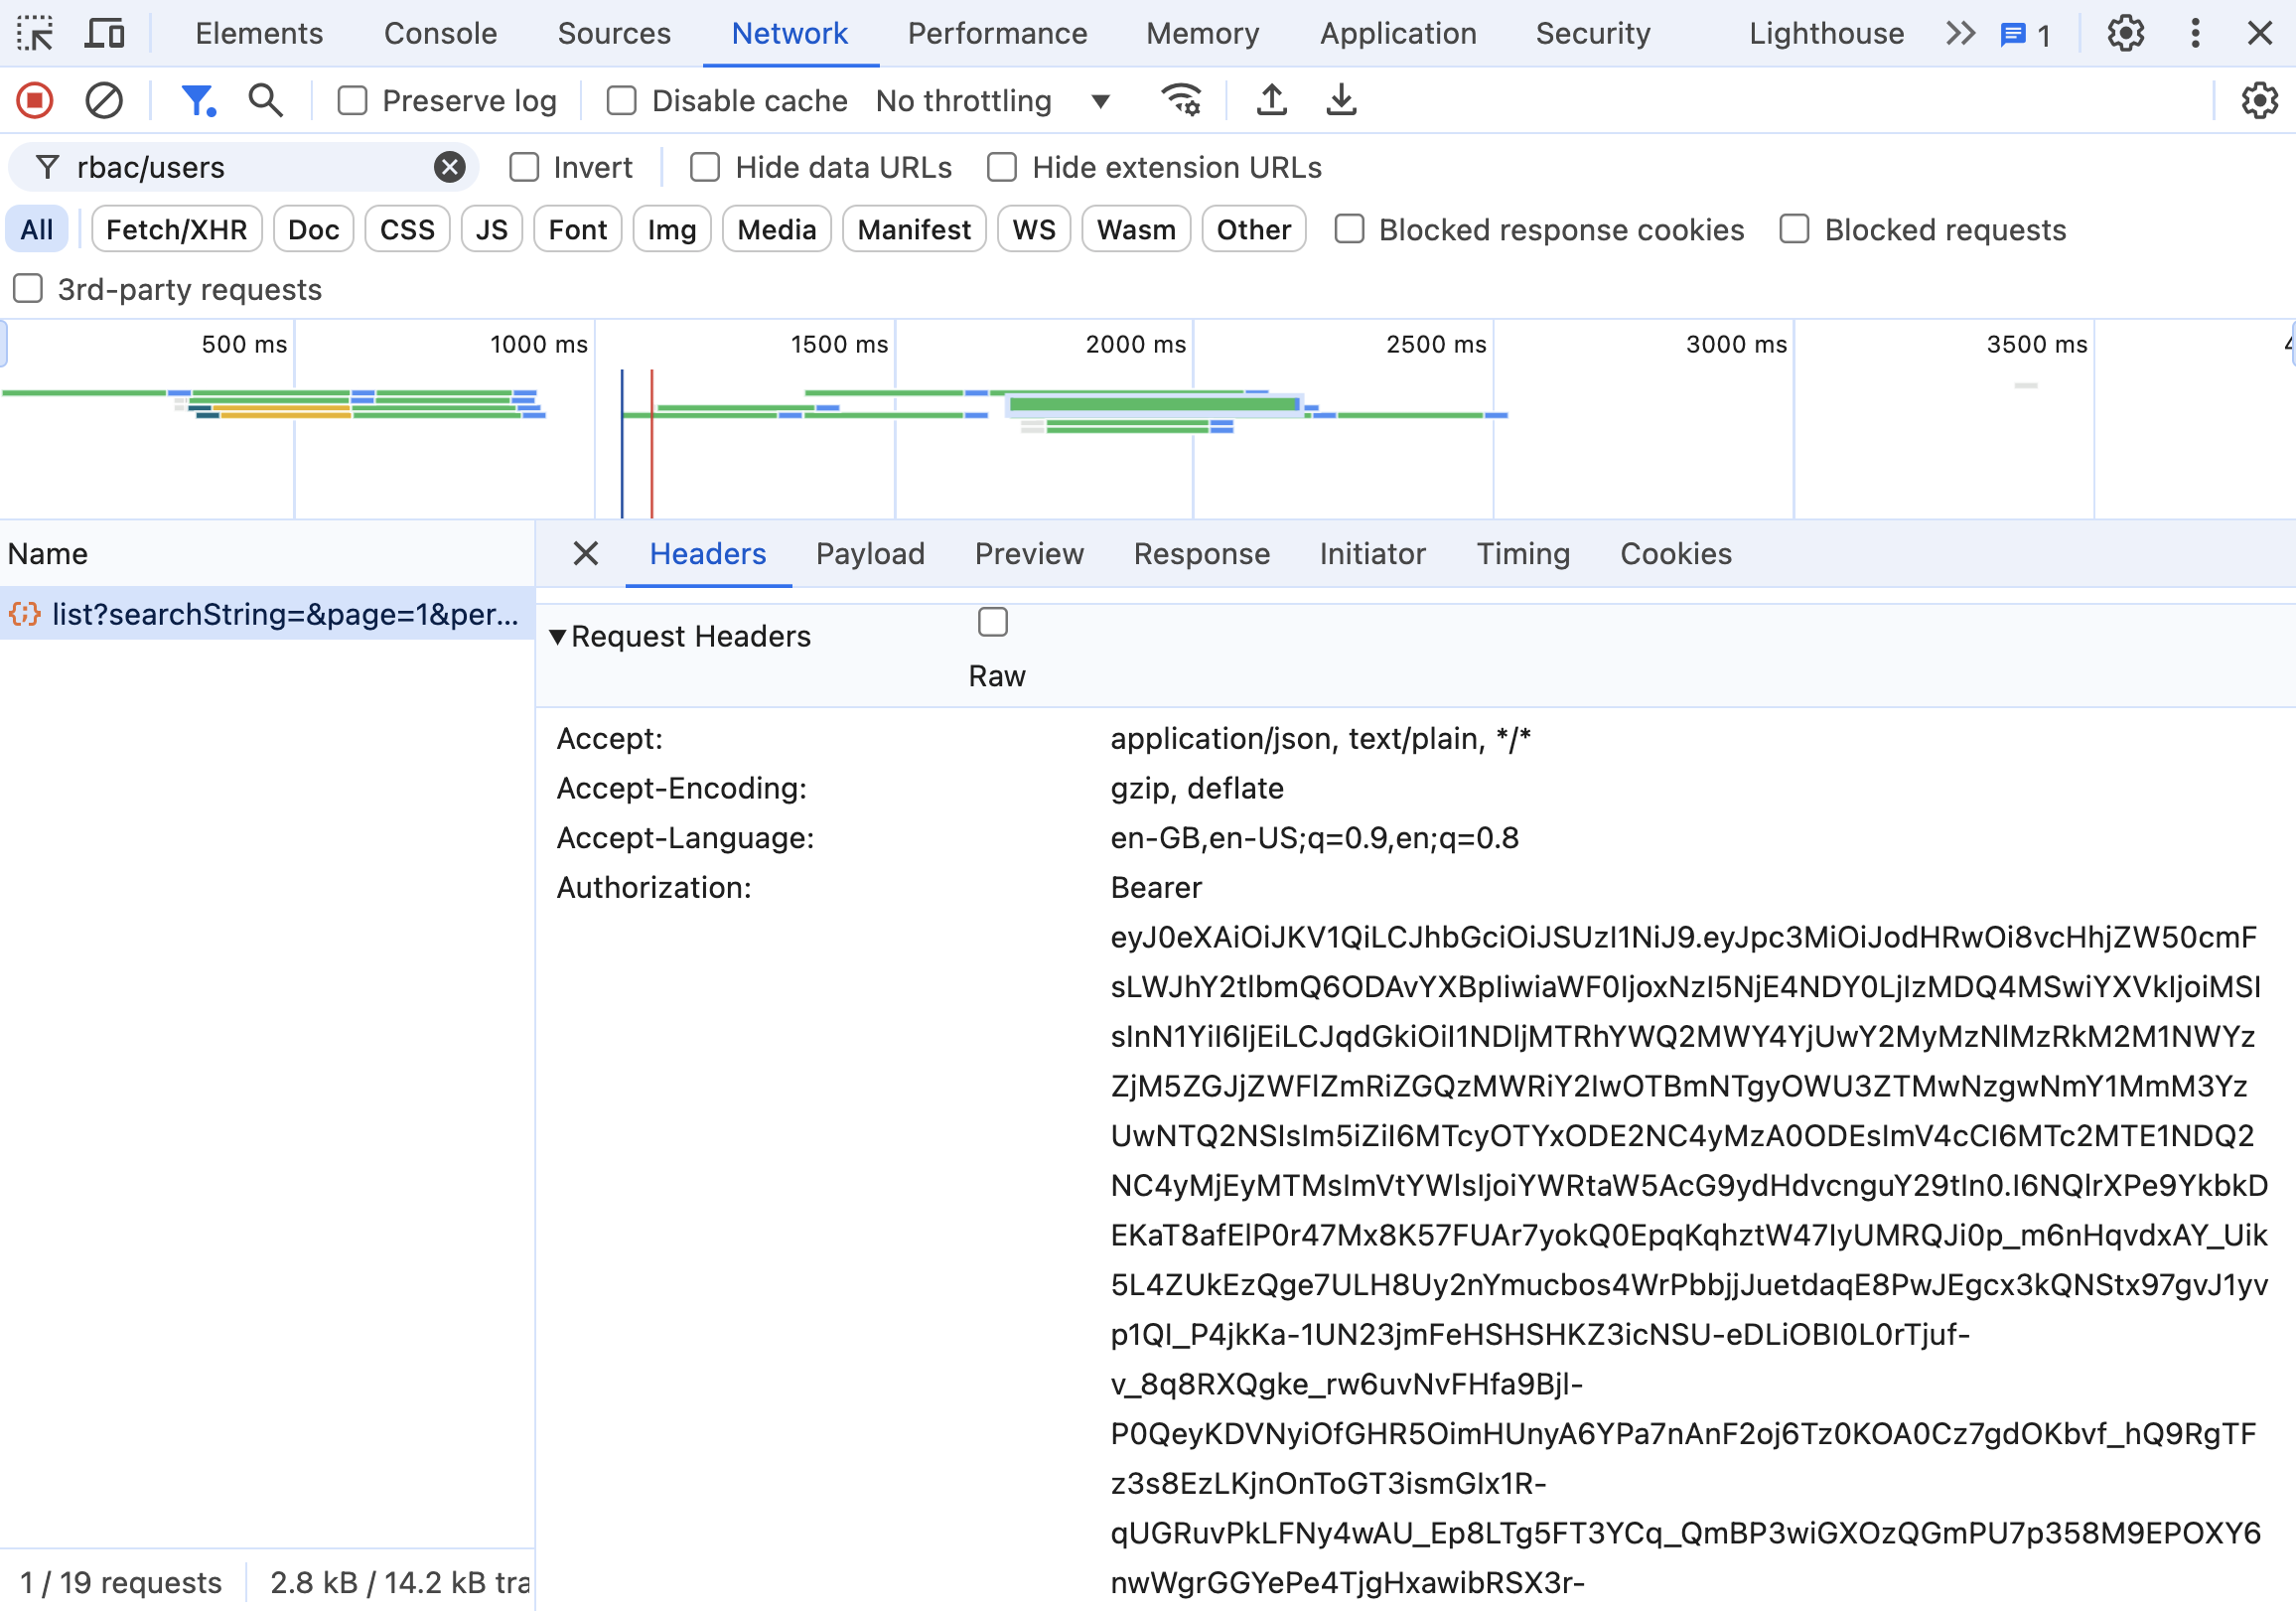Switch to the Payload tab
Viewport: 2296px width, 1611px height.
[x=870, y=554]
